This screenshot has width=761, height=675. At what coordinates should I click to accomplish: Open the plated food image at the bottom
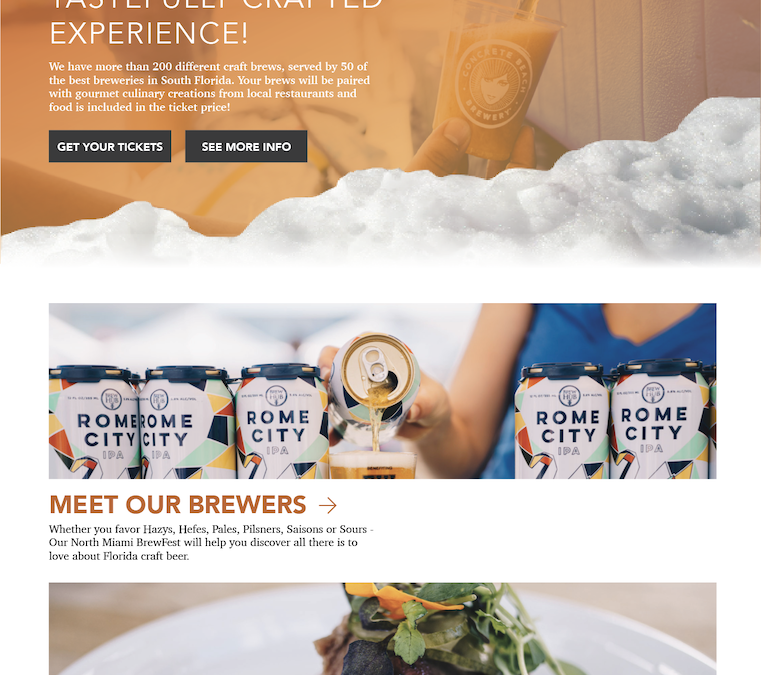382,629
